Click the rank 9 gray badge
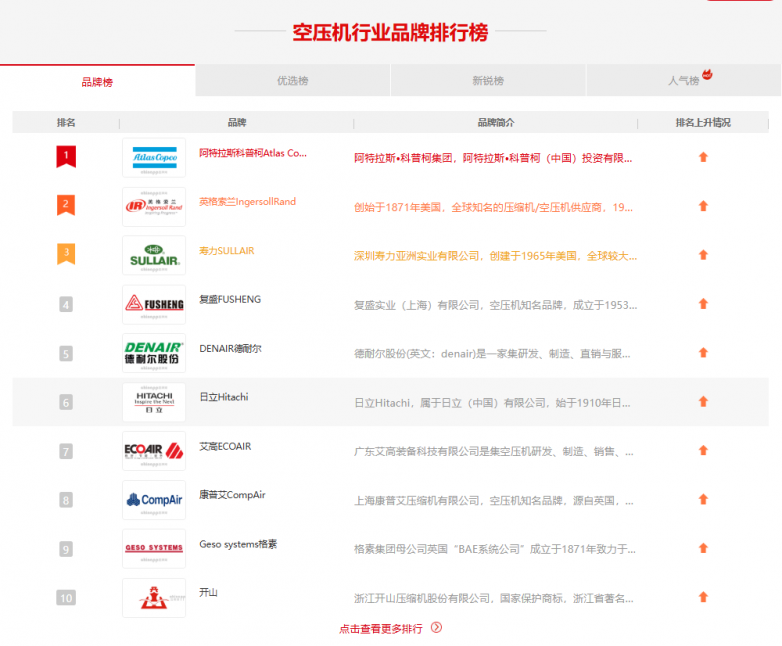The image size is (782, 646). (66, 549)
